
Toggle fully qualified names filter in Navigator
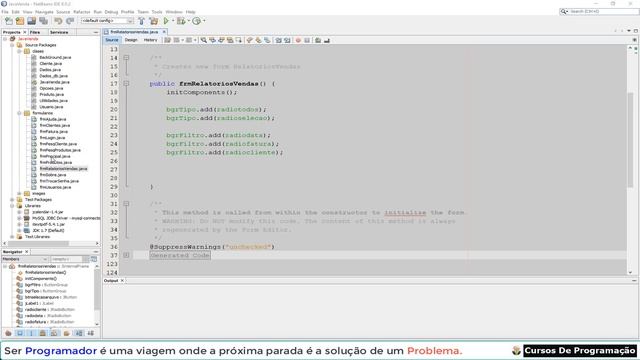pyautogui.click(x=66, y=333)
